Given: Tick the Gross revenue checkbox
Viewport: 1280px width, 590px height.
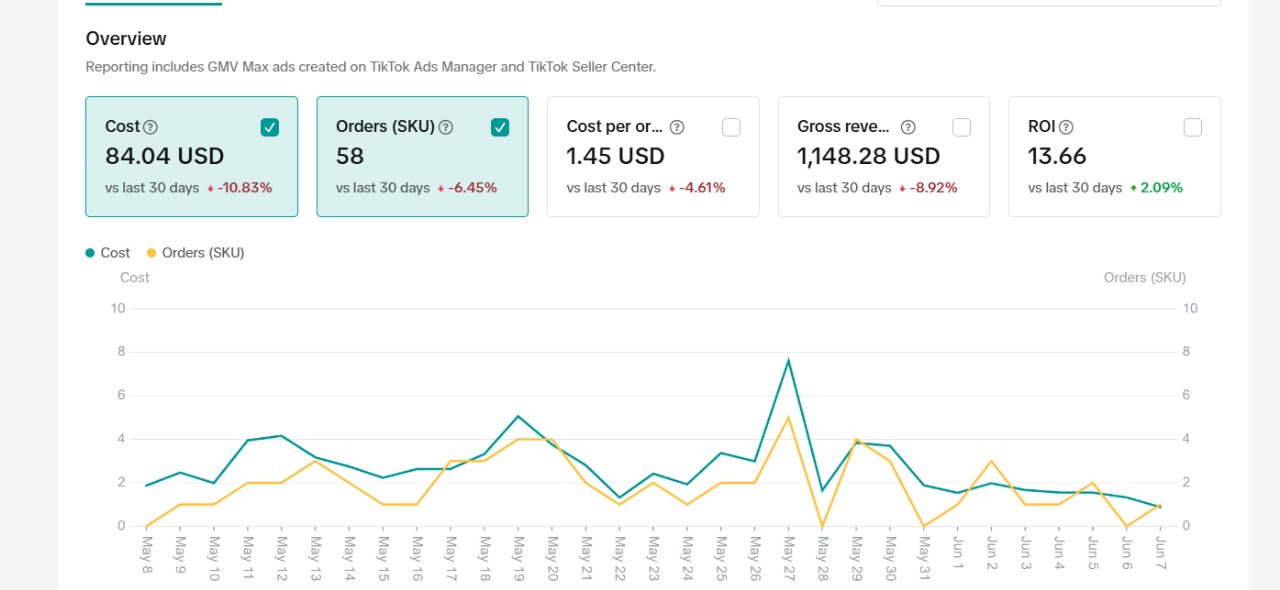Looking at the screenshot, I should 961,127.
